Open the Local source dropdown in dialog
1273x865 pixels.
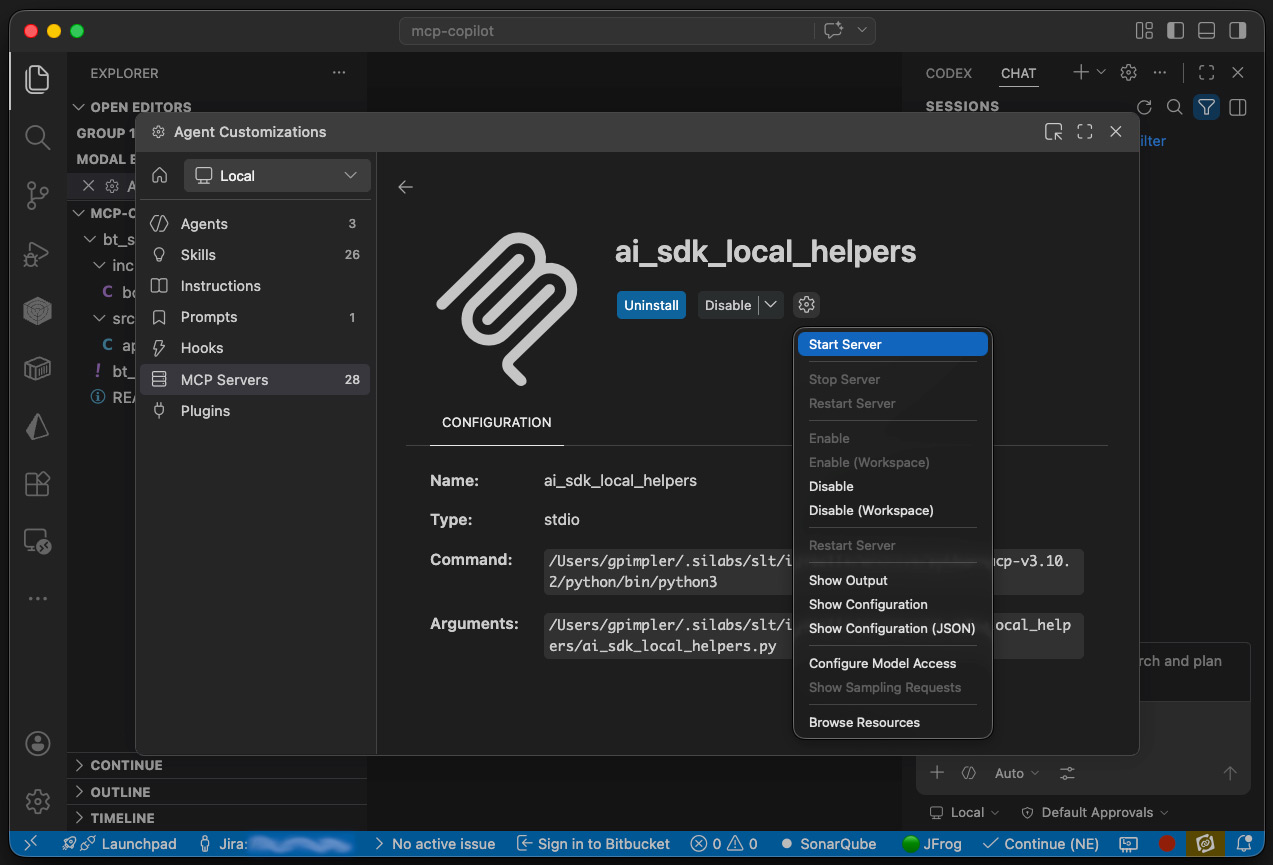click(277, 175)
